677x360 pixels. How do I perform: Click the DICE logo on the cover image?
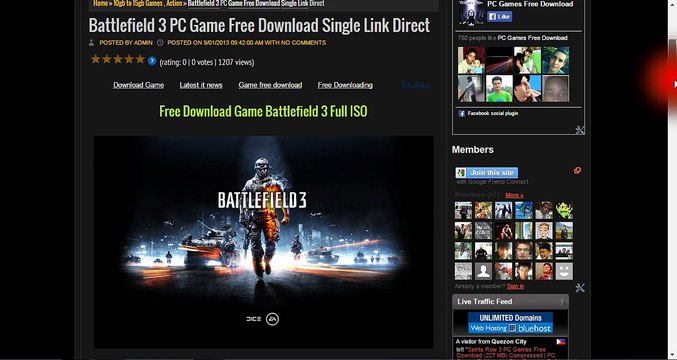pos(253,319)
